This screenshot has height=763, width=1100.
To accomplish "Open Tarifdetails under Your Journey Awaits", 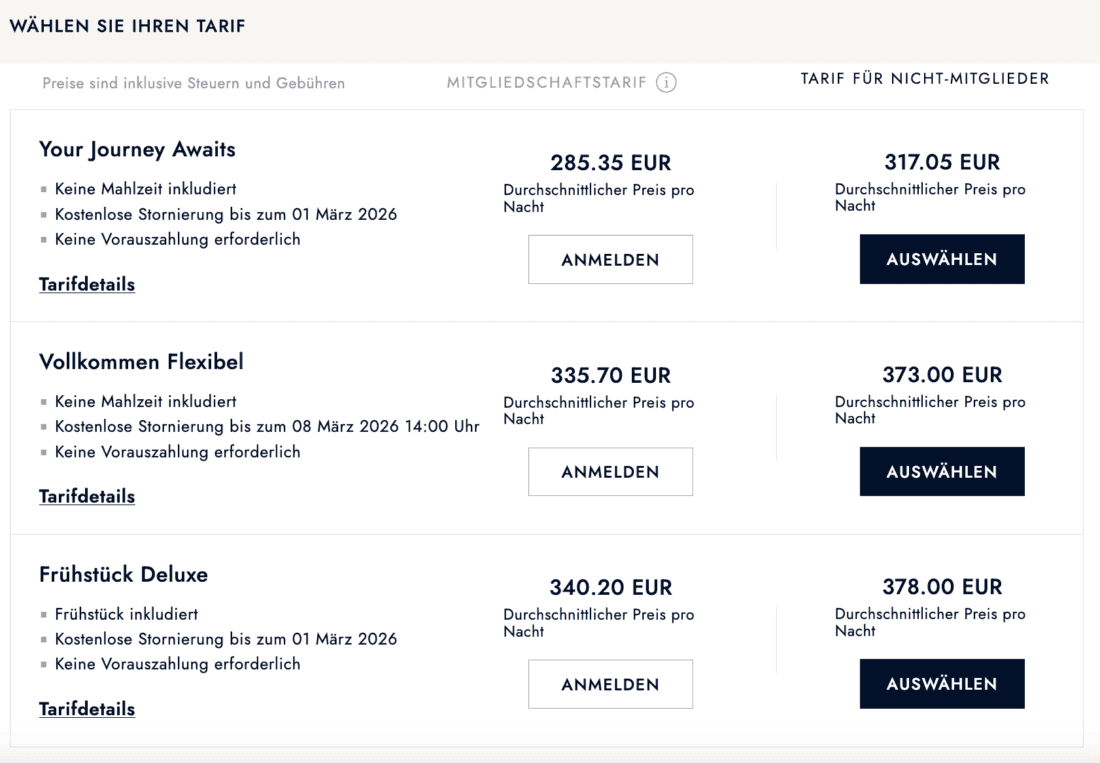I will pos(87,285).
